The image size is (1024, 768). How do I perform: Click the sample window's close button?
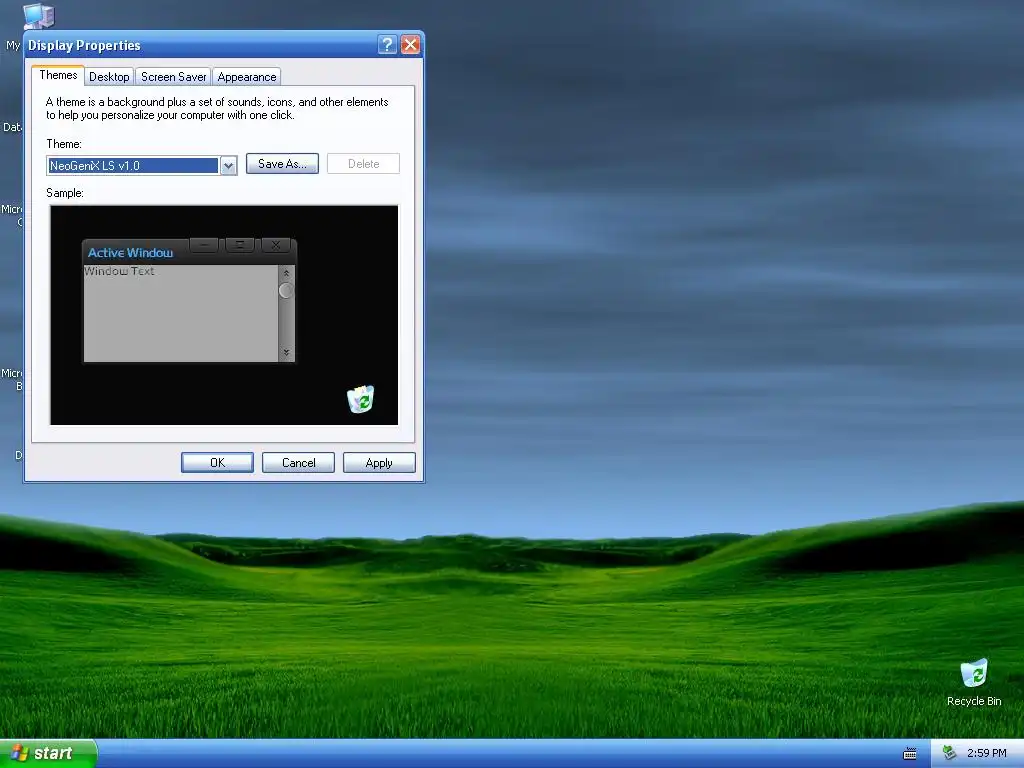click(x=276, y=245)
